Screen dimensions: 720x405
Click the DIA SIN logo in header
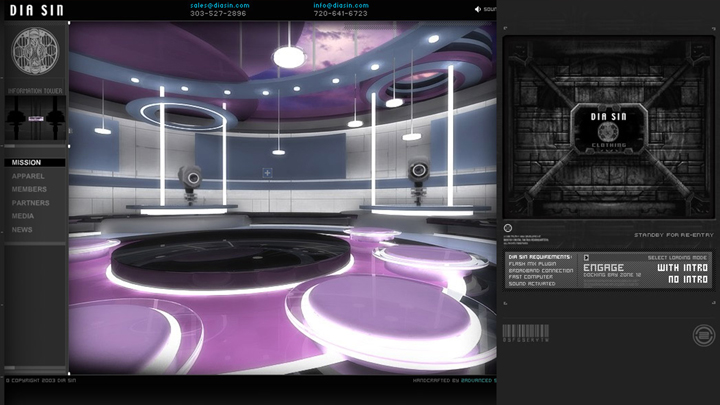point(37,10)
